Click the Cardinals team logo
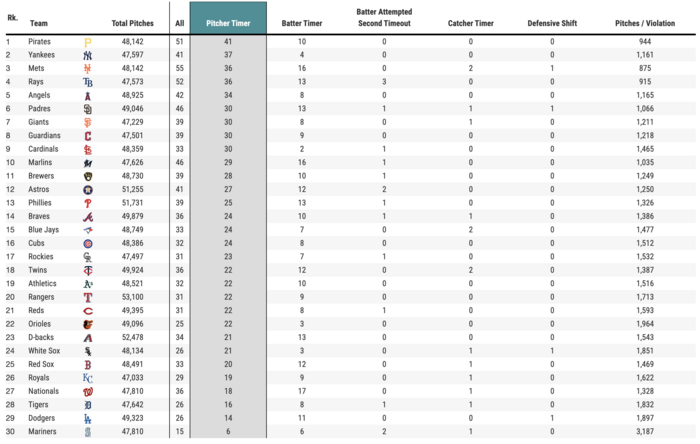Viewport: 700px width, 444px height. pyautogui.click(x=88, y=149)
